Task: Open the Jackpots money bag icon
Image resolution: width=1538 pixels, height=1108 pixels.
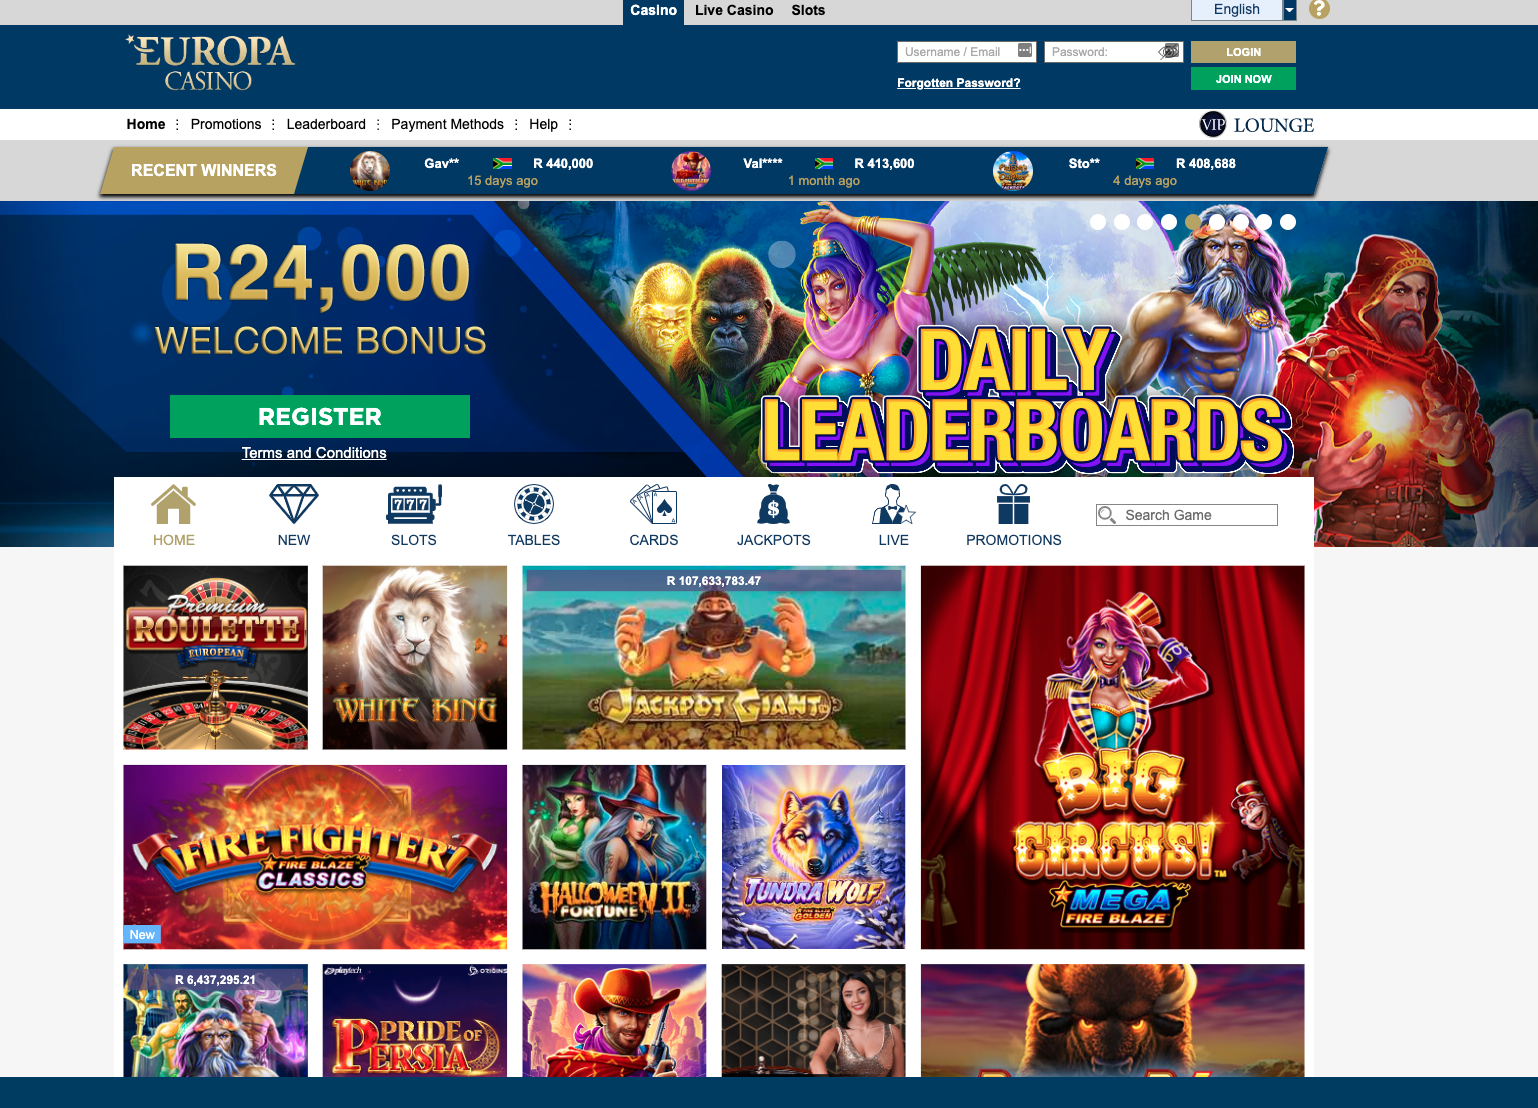Action: [773, 505]
